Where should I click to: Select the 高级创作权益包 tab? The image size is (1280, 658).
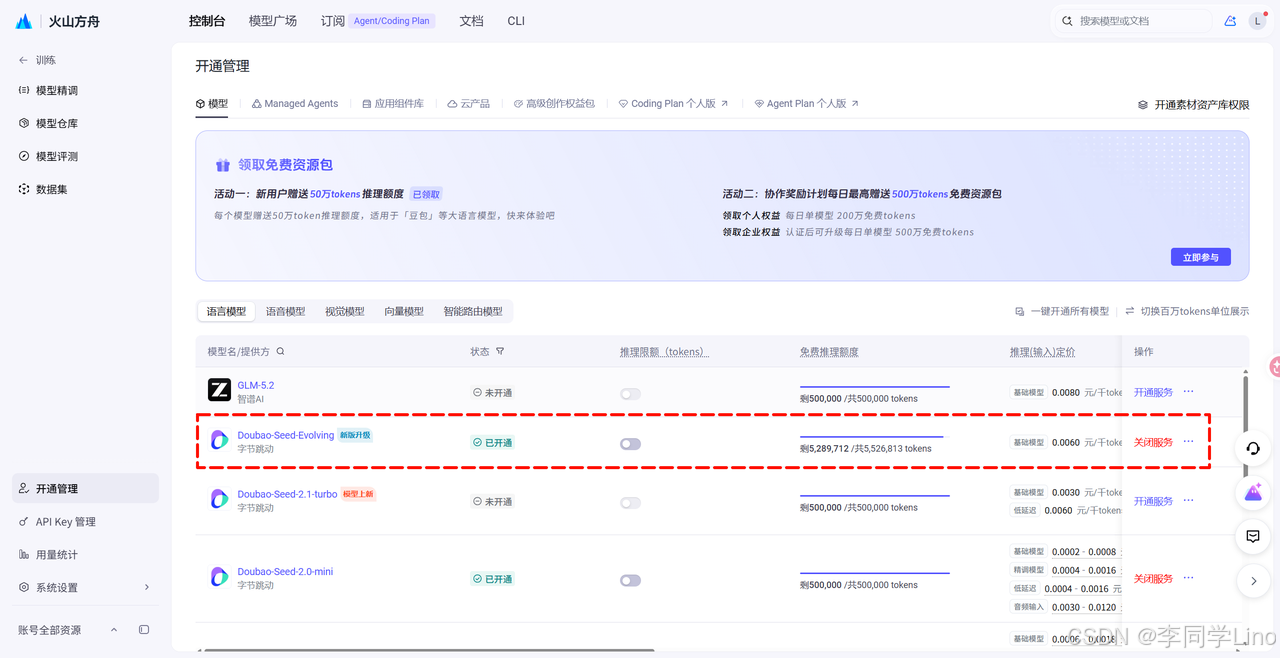tap(554, 104)
